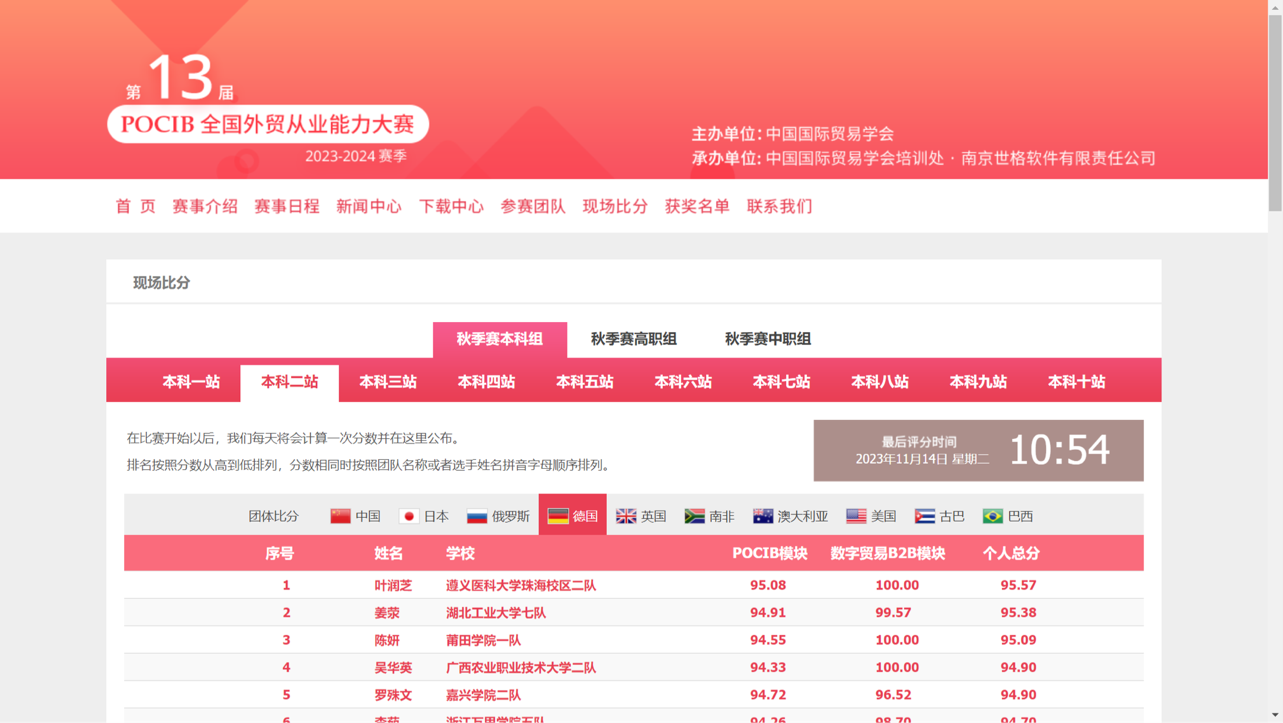Click the POCIB competition logo
The width and height of the screenshot is (1283, 723).
coord(268,108)
